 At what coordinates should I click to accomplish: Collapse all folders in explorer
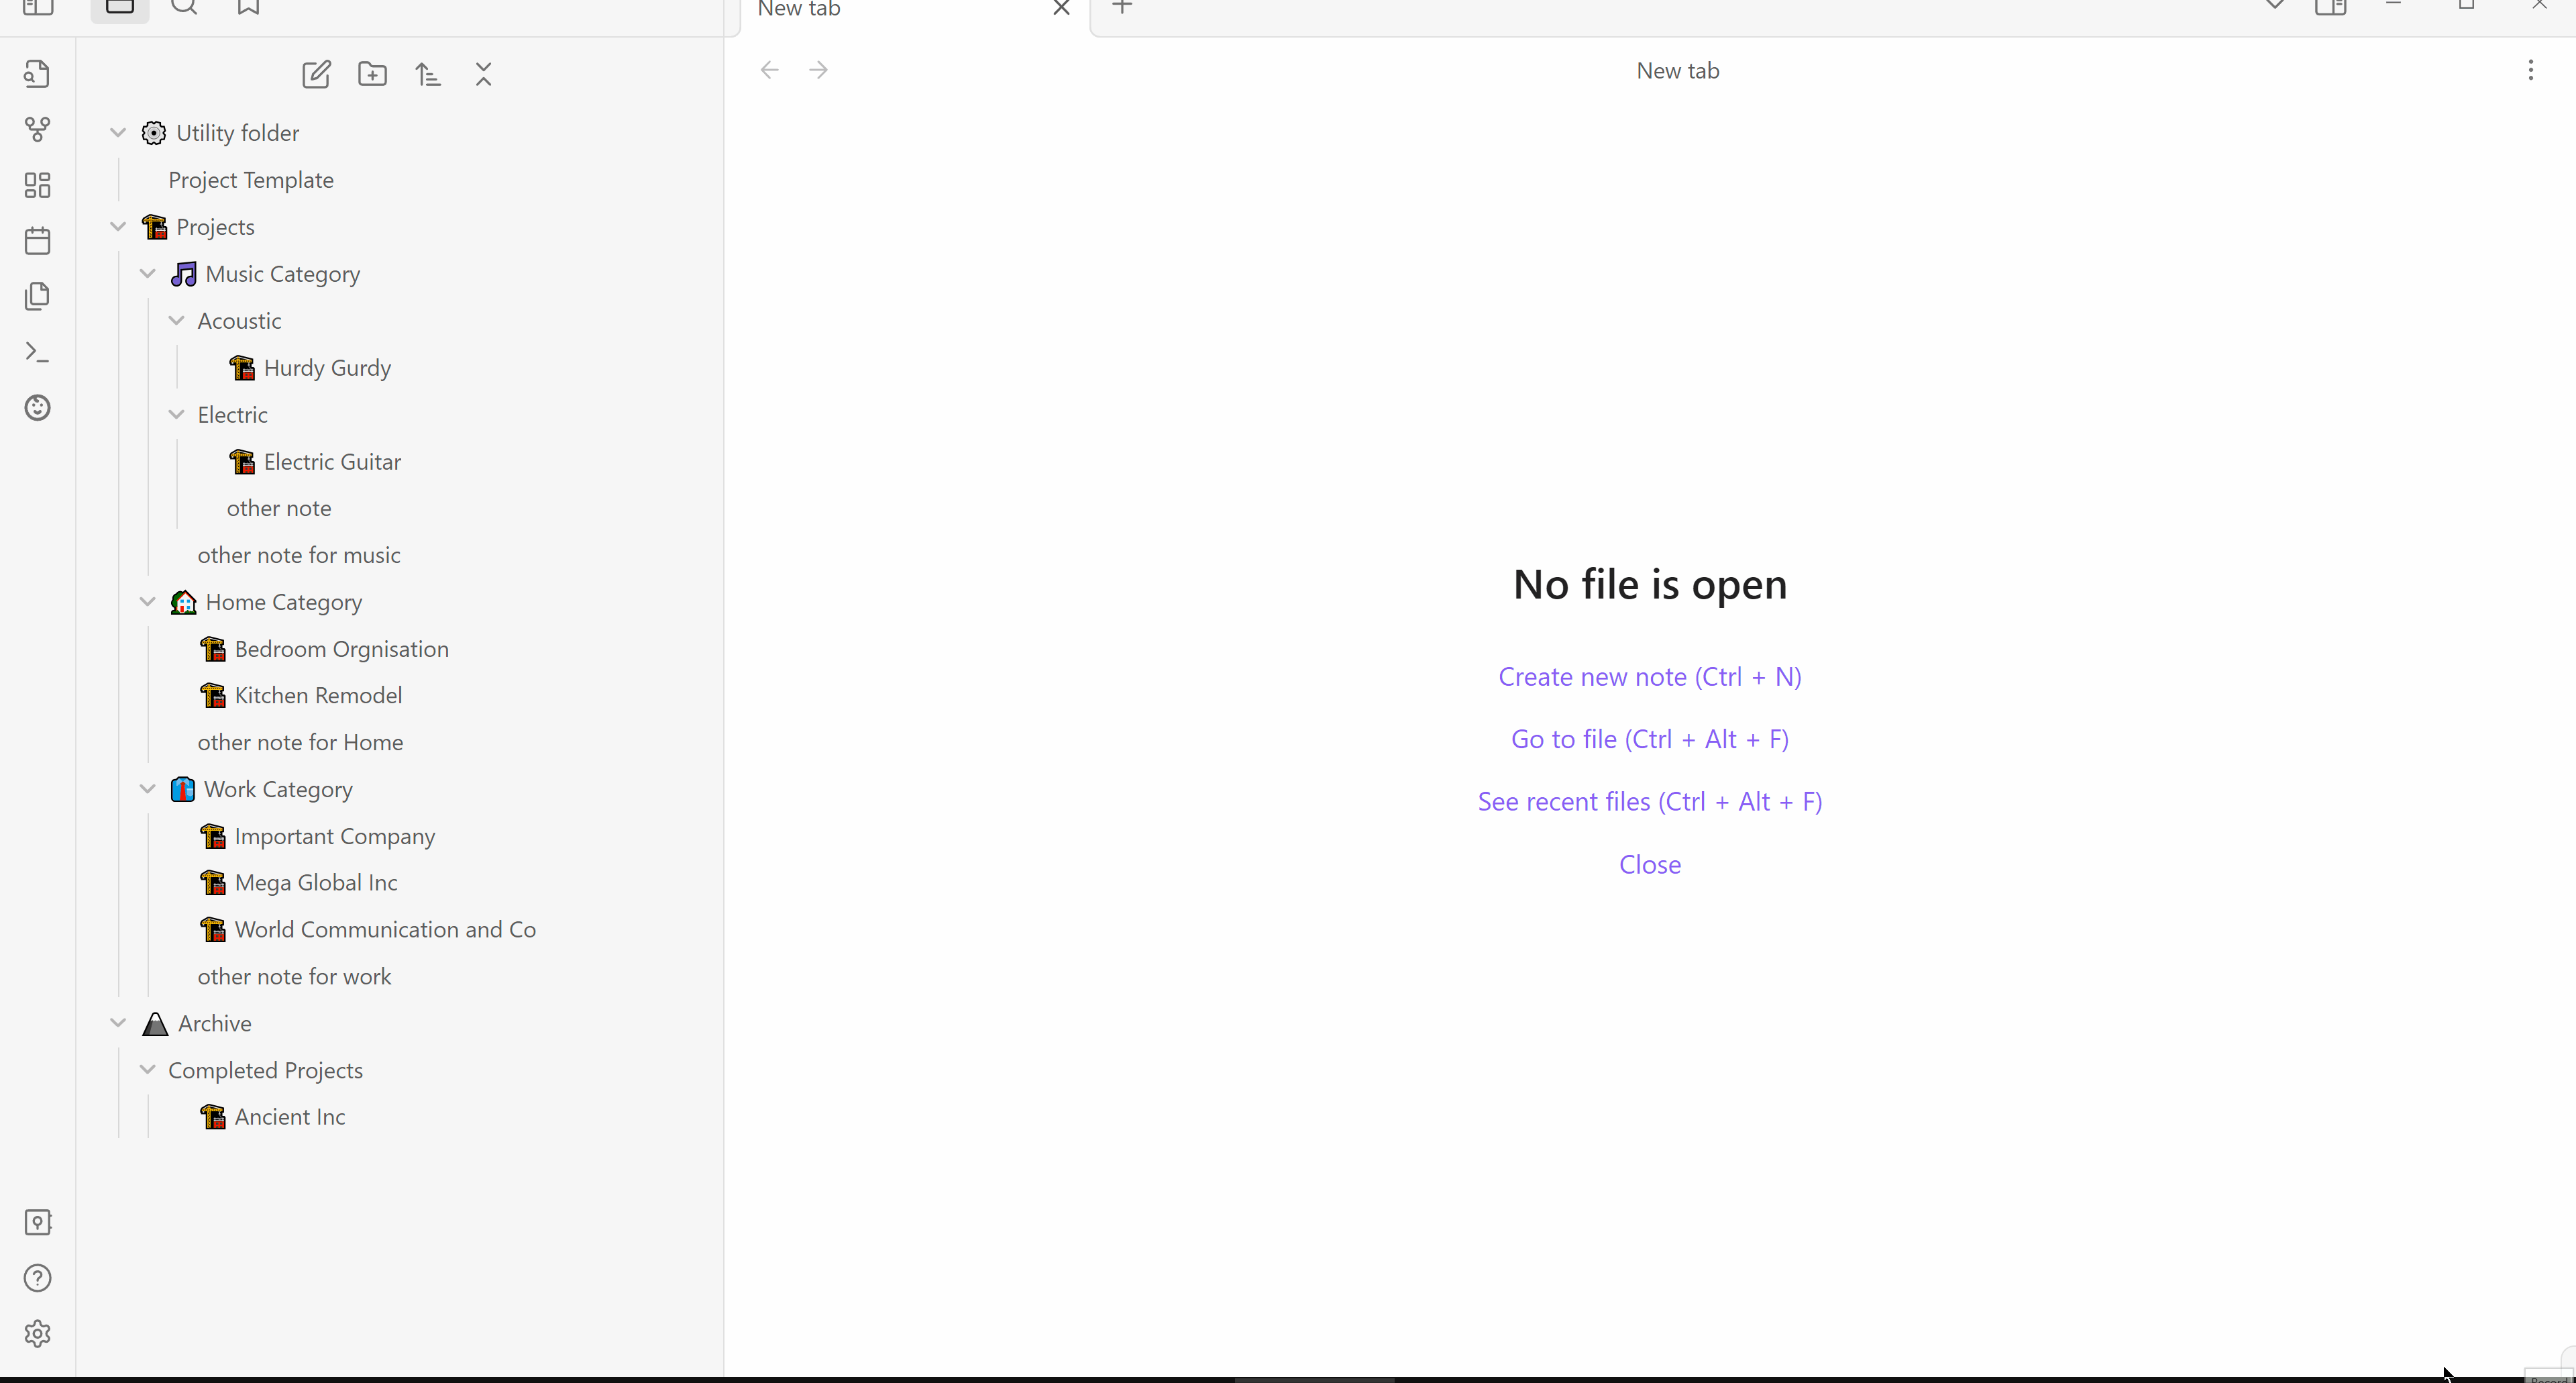tap(484, 74)
